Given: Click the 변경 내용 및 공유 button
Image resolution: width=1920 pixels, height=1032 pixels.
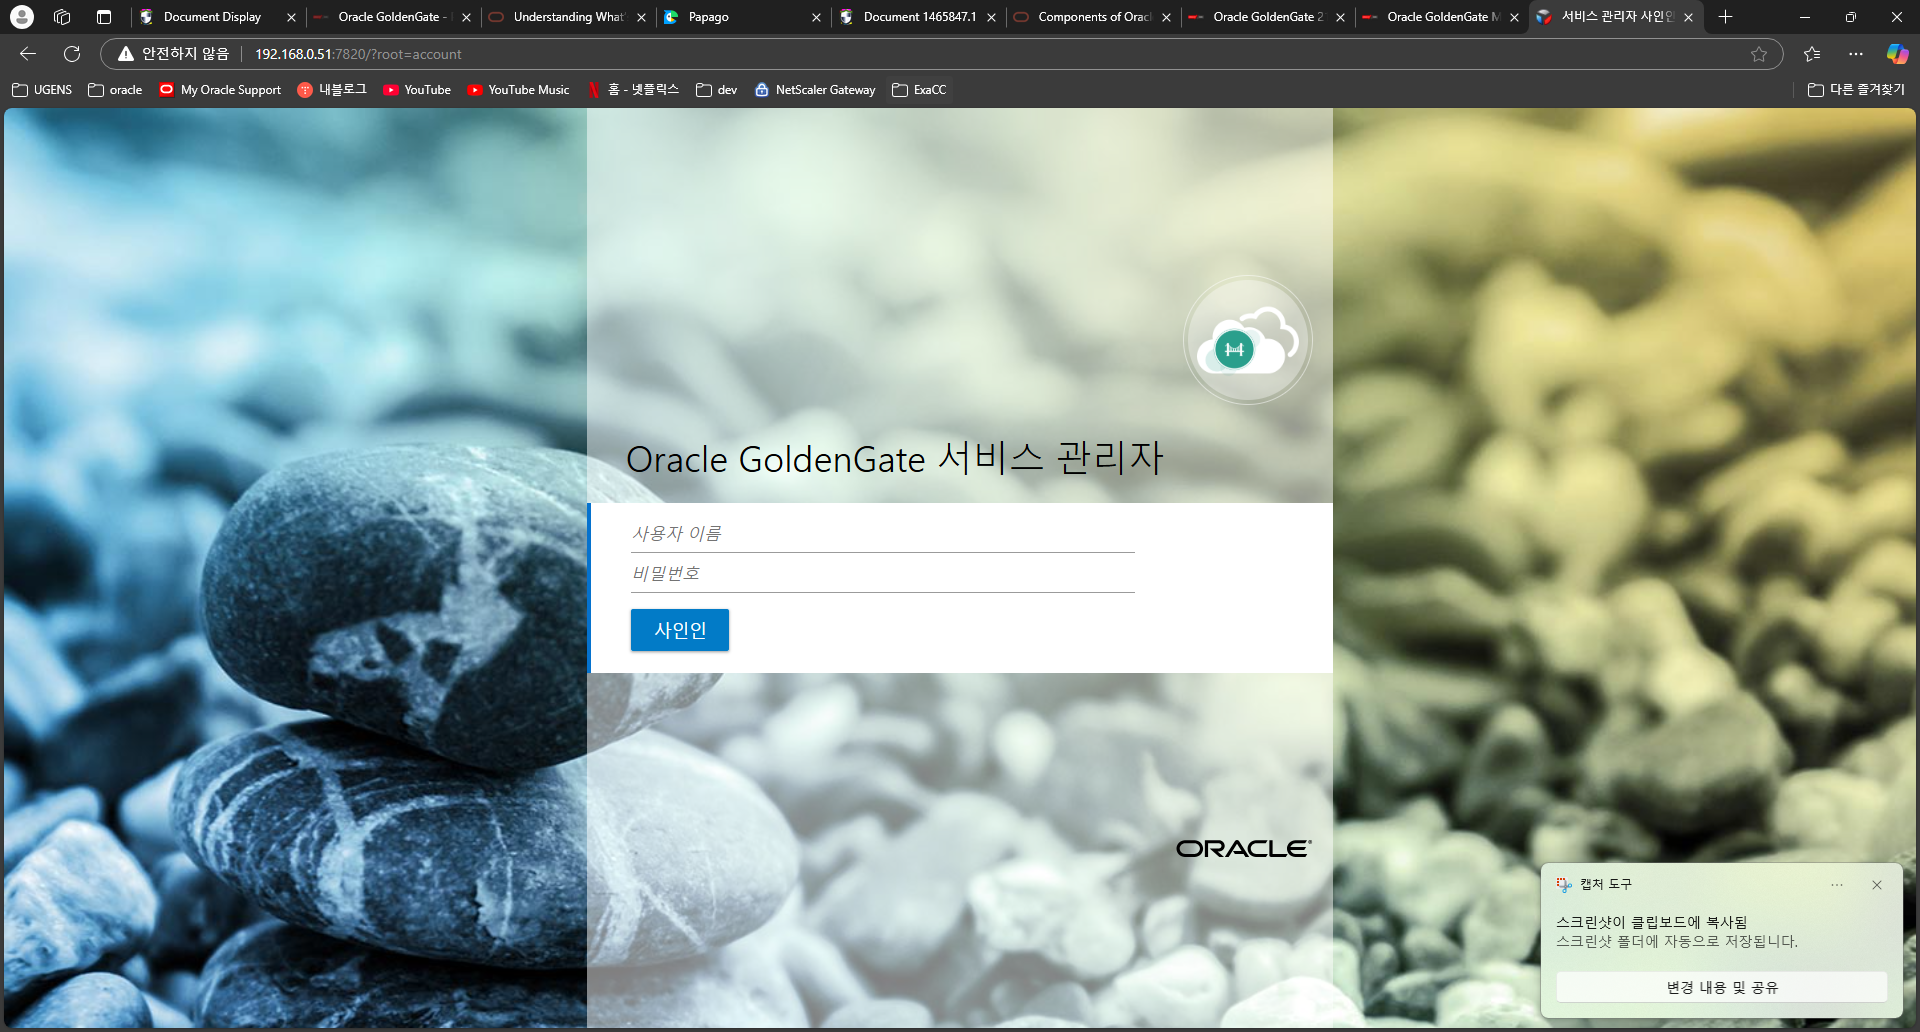Looking at the screenshot, I should pyautogui.click(x=1722, y=987).
